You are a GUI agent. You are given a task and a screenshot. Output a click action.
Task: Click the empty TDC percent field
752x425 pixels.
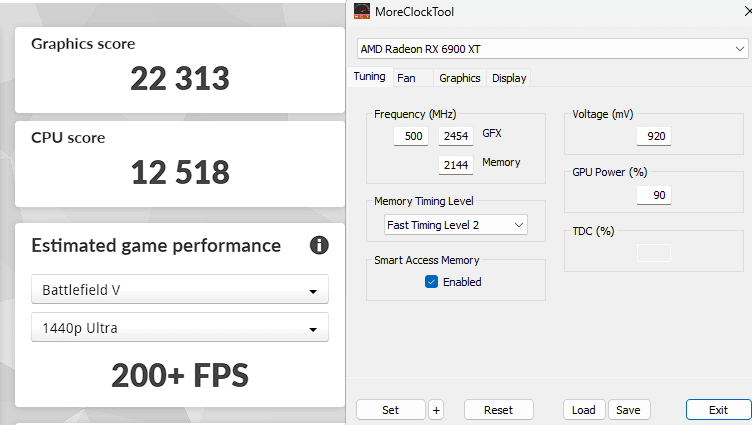tap(654, 253)
